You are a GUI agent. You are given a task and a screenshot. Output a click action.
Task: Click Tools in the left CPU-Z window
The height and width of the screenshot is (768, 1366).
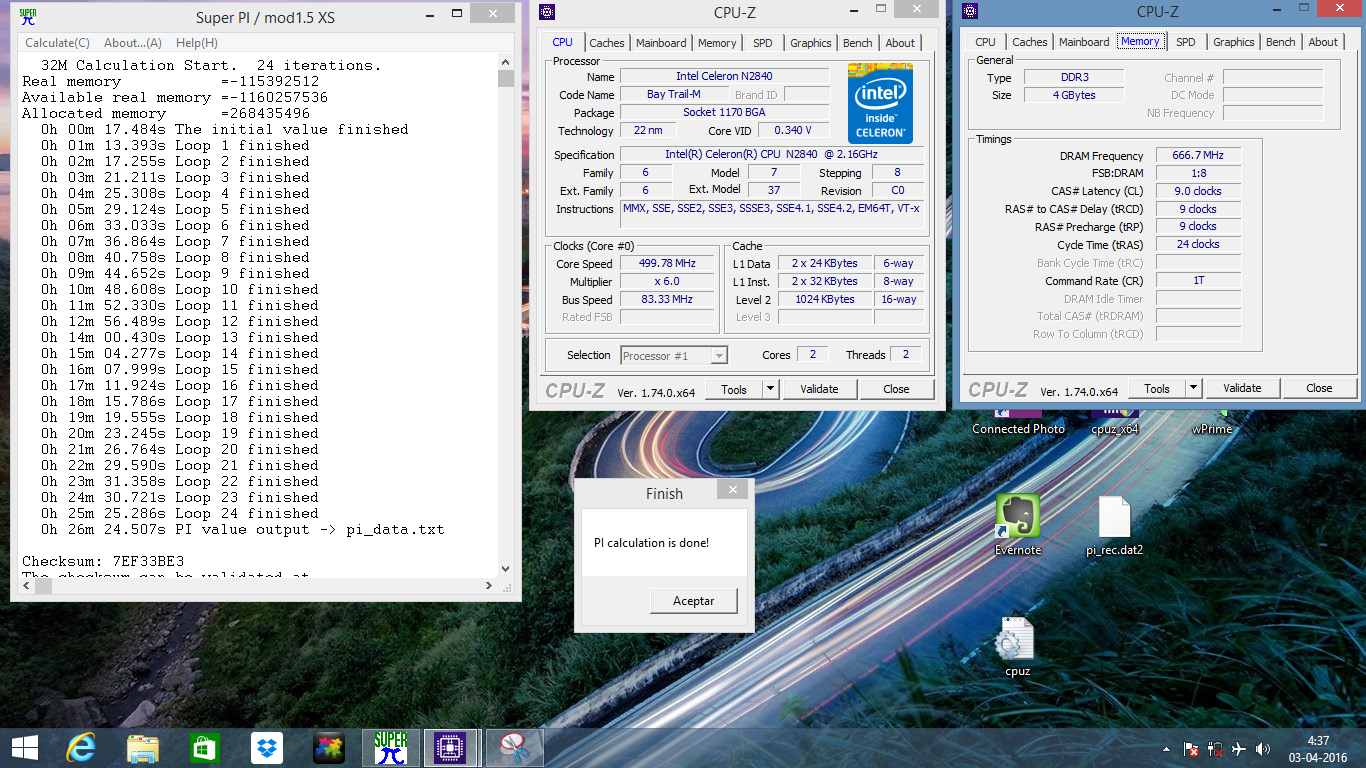[734, 389]
